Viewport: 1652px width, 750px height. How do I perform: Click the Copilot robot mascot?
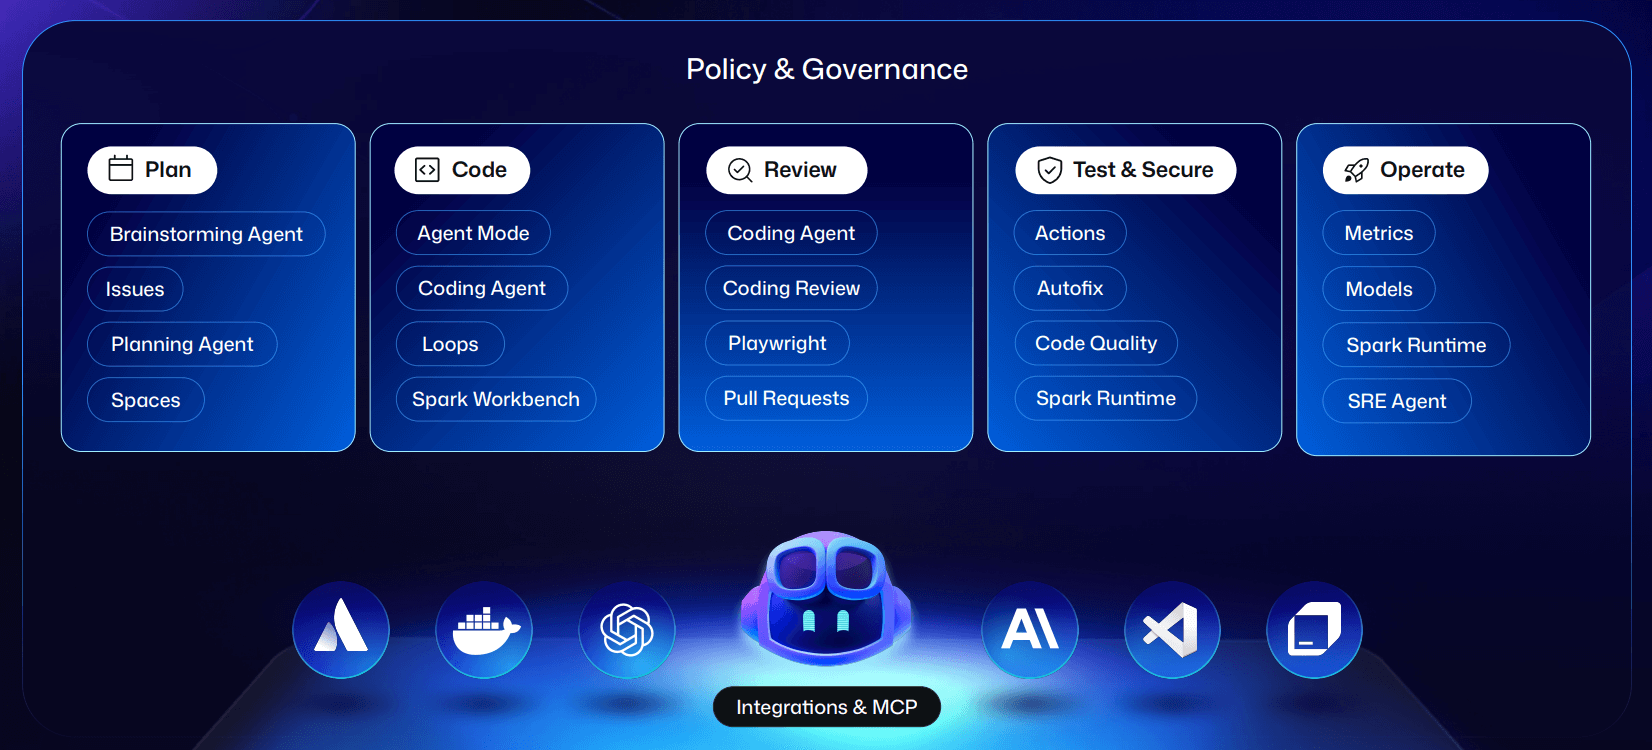tap(826, 598)
